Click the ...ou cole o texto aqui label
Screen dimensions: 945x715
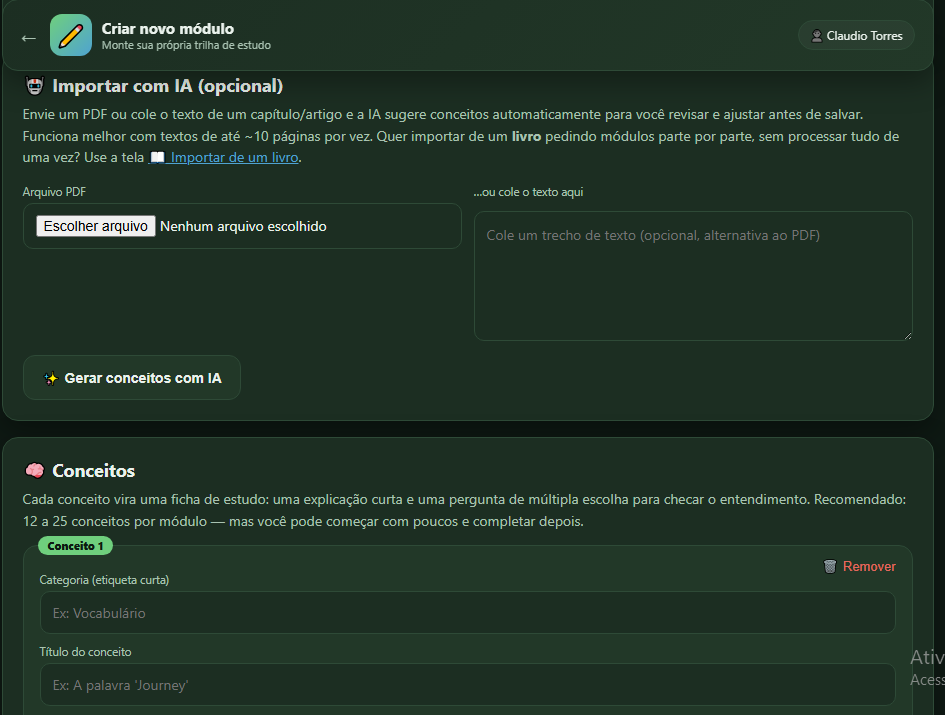[x=529, y=192]
